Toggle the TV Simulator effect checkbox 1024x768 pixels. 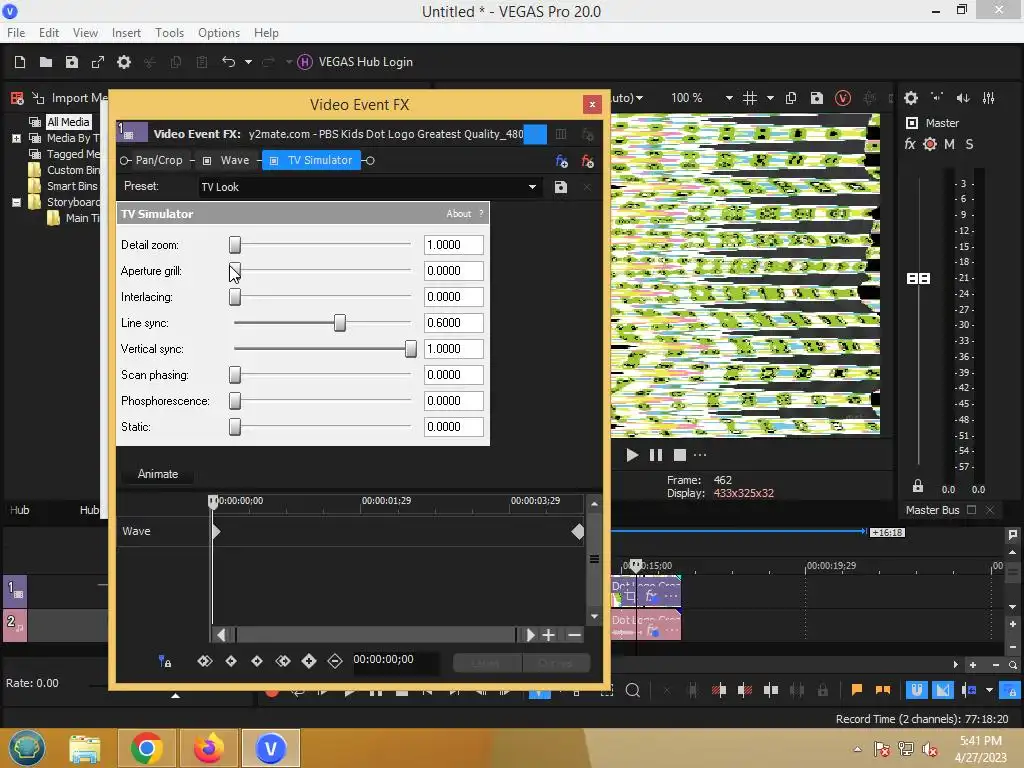tap(274, 161)
